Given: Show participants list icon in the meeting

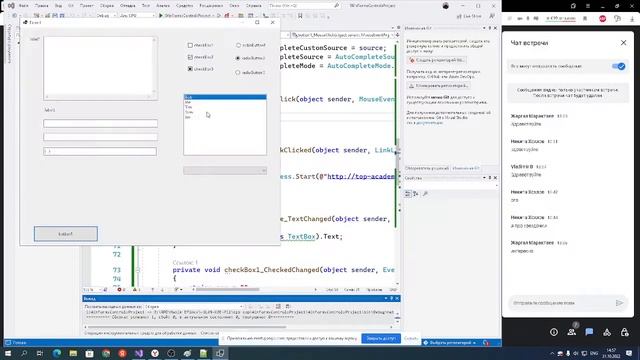Looking at the screenshot, I should (x=572, y=331).
